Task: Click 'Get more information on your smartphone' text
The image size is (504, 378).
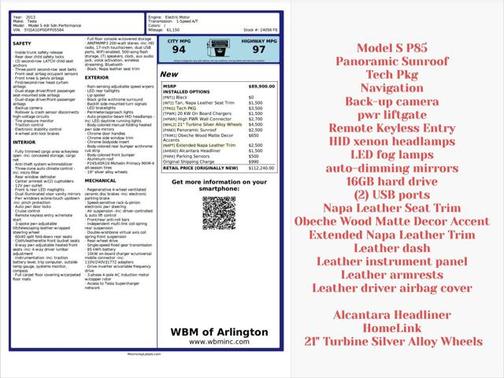Action: pyautogui.click(x=219, y=185)
